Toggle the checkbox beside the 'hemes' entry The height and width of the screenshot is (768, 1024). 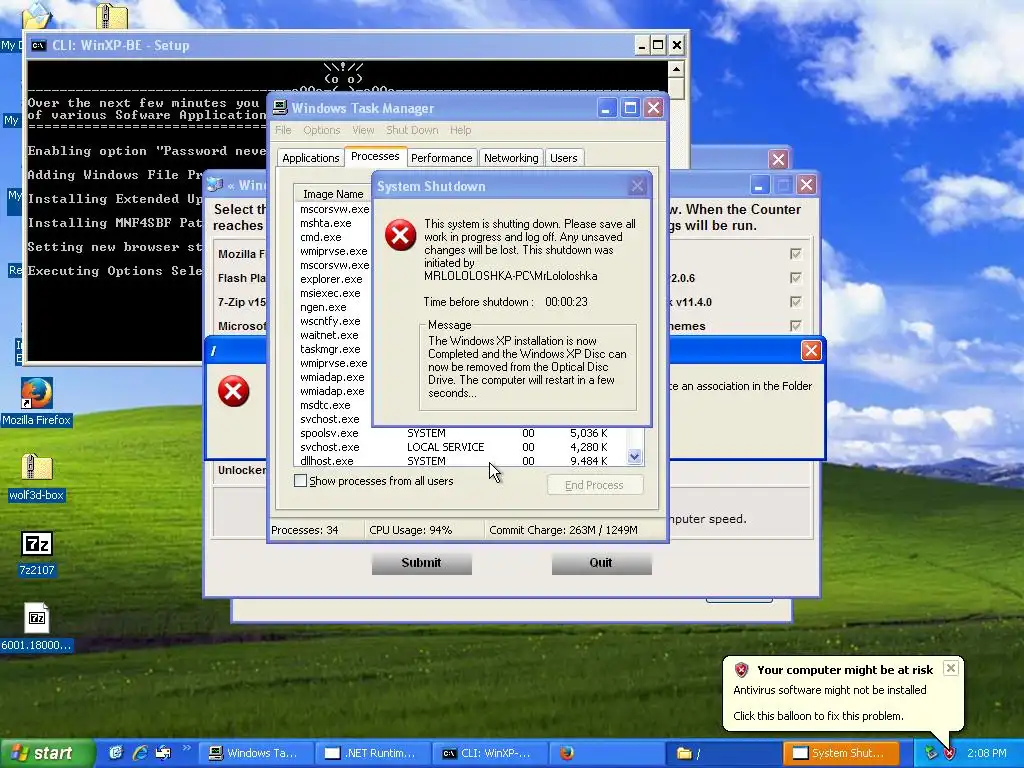click(x=795, y=325)
